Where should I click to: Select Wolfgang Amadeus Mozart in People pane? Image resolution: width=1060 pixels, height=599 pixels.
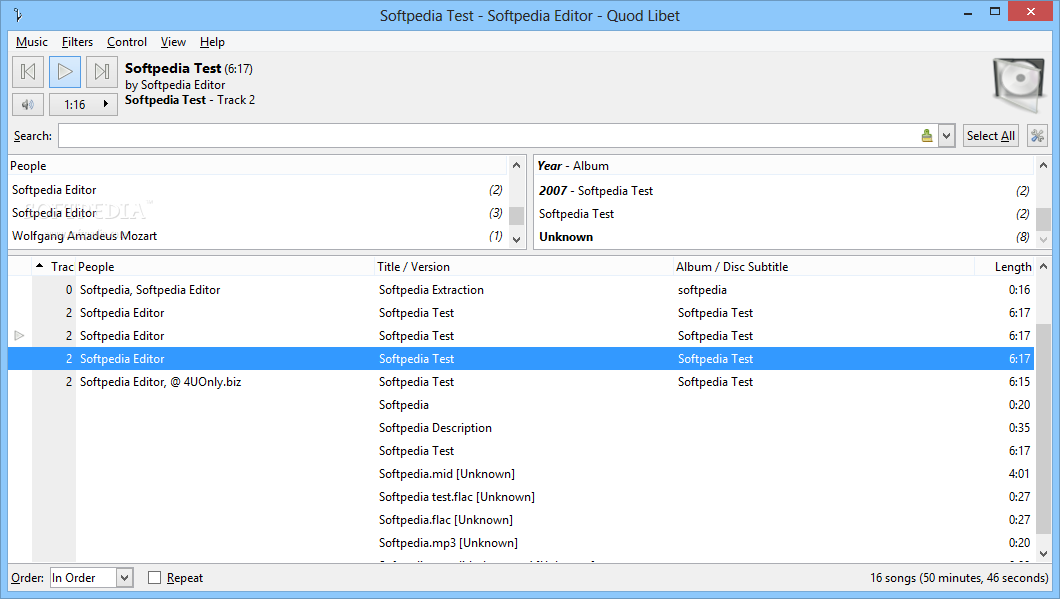[257, 237]
